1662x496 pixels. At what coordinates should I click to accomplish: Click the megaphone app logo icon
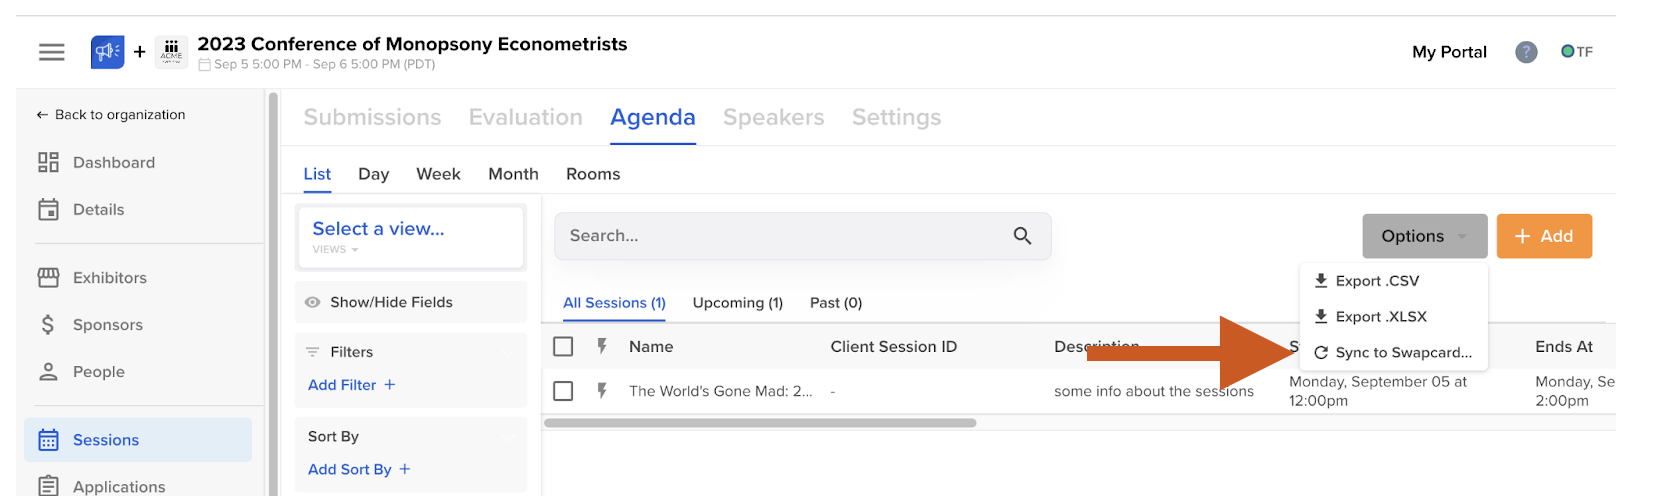(x=107, y=52)
